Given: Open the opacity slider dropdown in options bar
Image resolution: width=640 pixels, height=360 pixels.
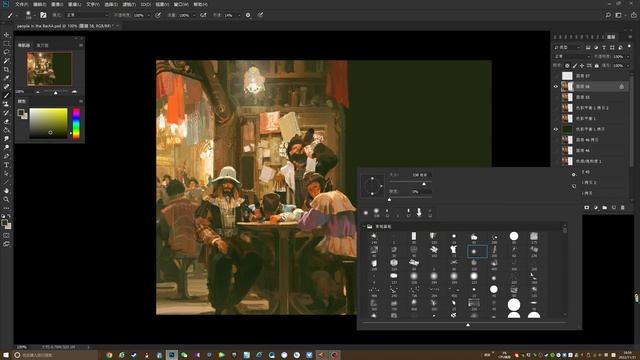Looking at the screenshot, I should (149, 15).
